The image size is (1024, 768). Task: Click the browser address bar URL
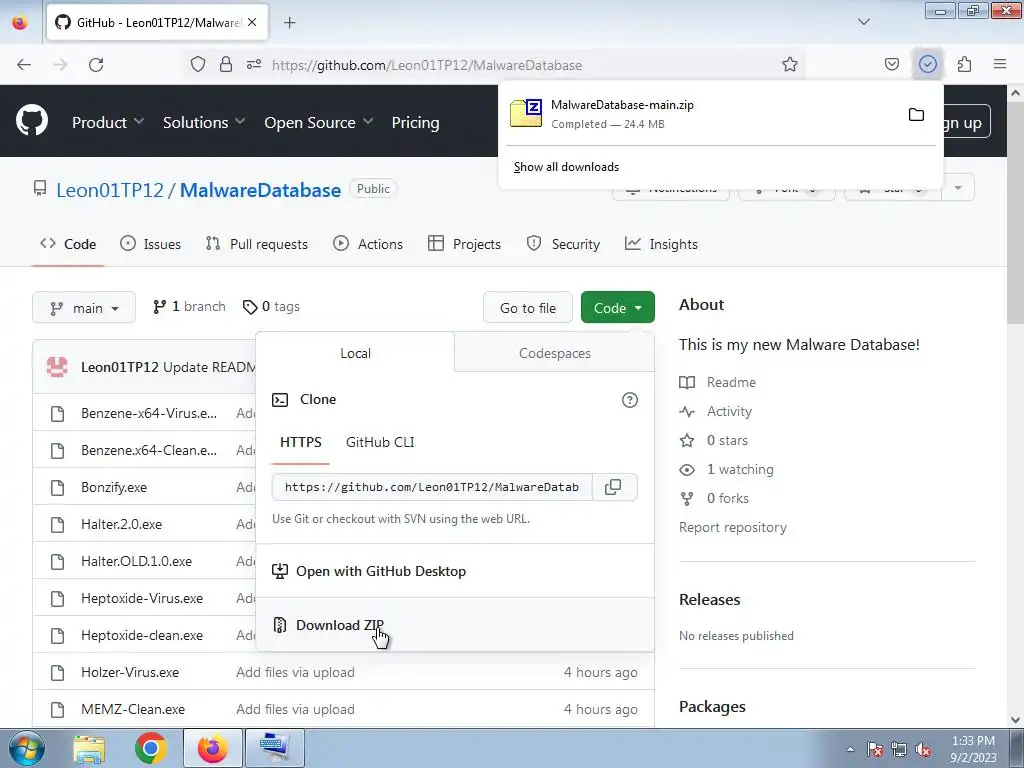[x=426, y=65]
